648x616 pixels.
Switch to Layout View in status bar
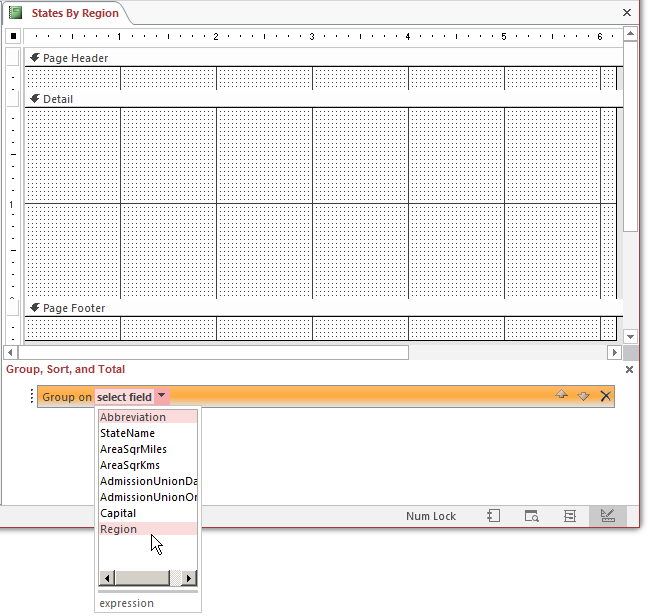tap(569, 516)
